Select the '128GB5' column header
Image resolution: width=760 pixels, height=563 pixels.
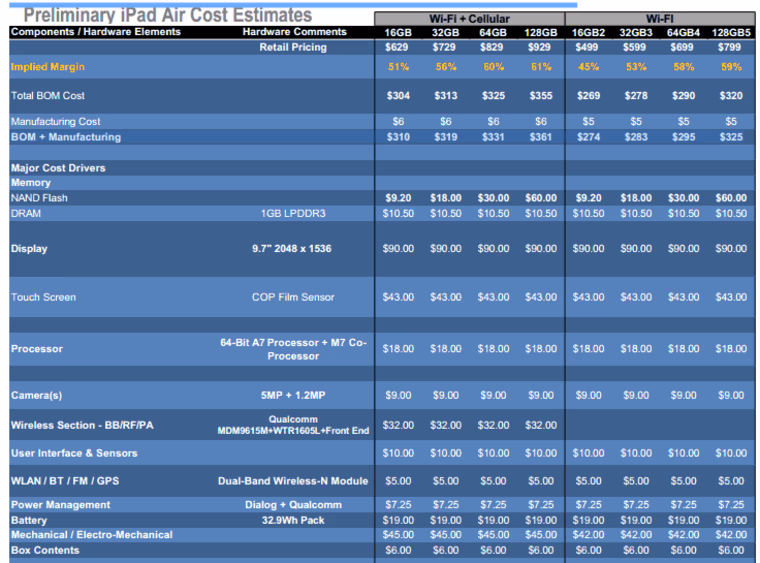click(x=731, y=32)
